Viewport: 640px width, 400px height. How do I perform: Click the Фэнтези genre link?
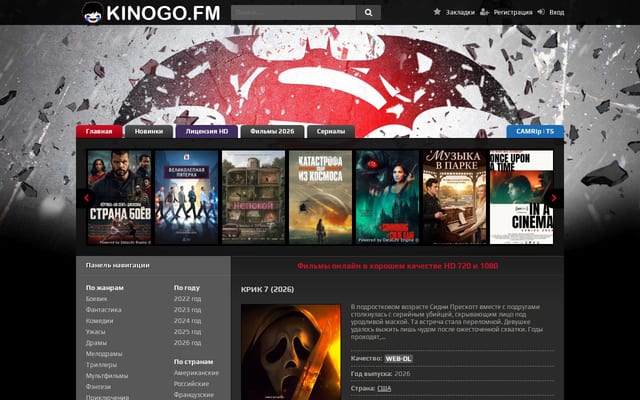pos(98,387)
